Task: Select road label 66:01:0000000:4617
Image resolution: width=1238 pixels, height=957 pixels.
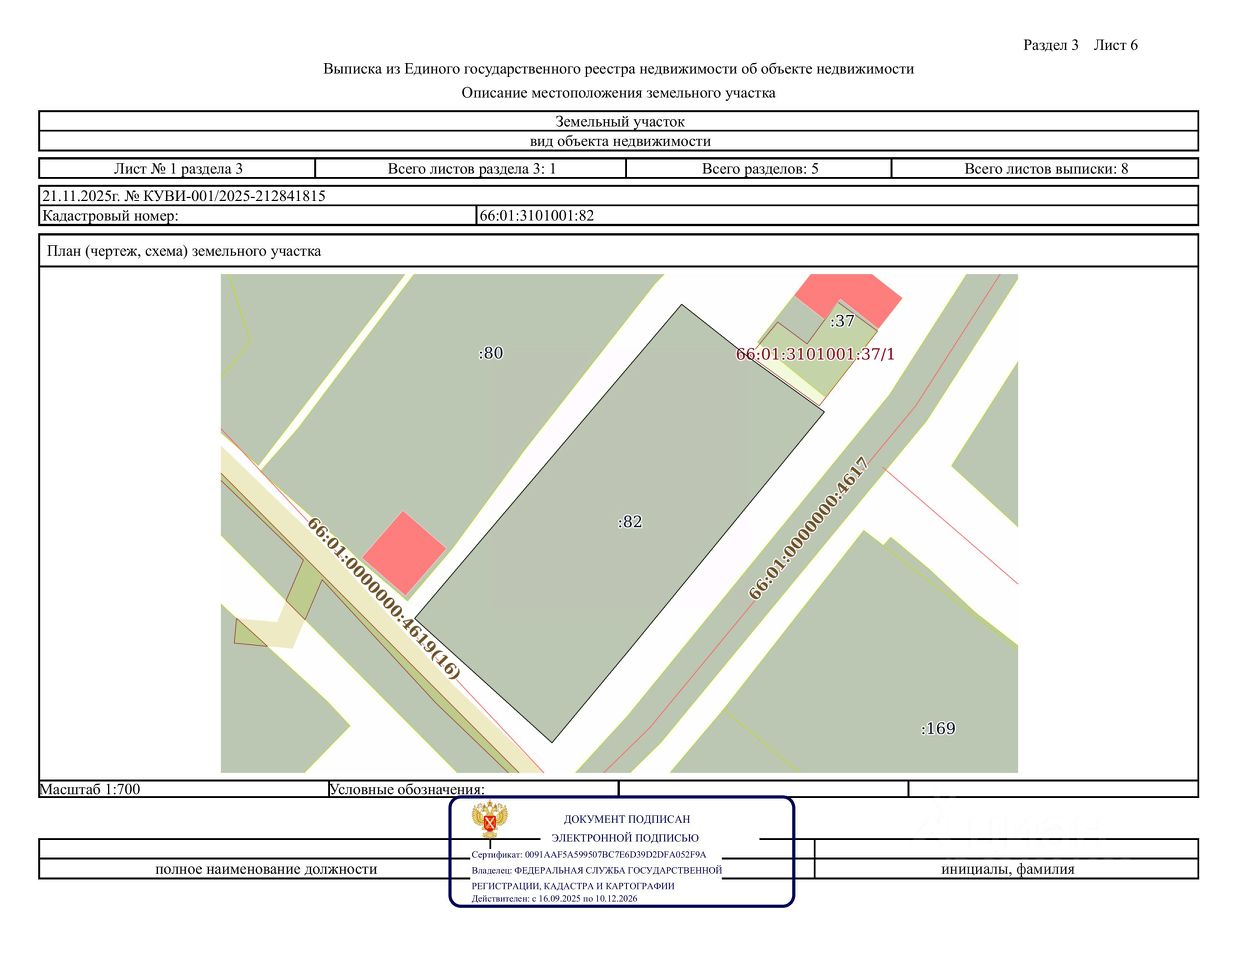Action: [x=809, y=528]
